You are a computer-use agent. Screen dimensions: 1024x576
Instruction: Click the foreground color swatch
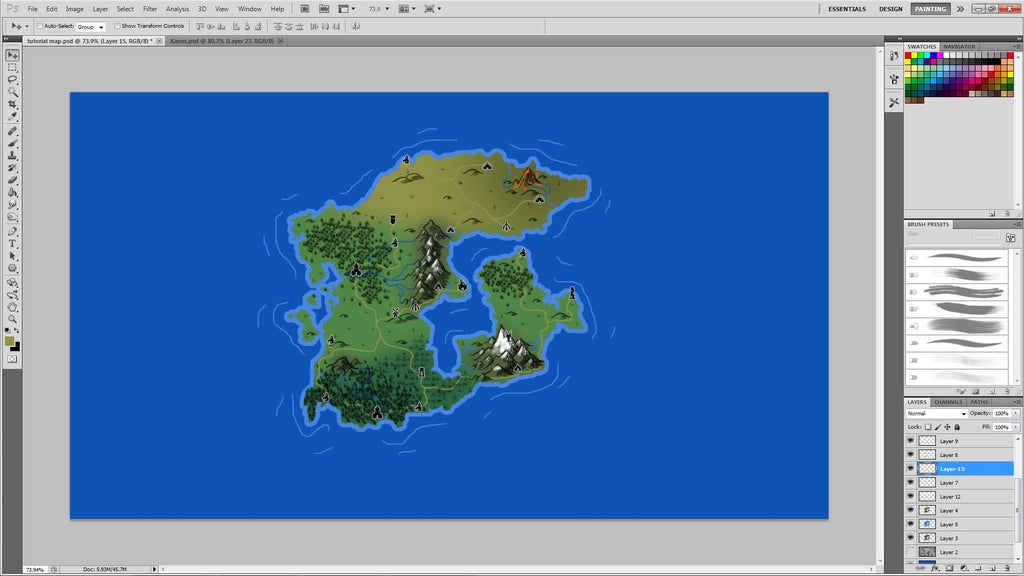[10, 340]
